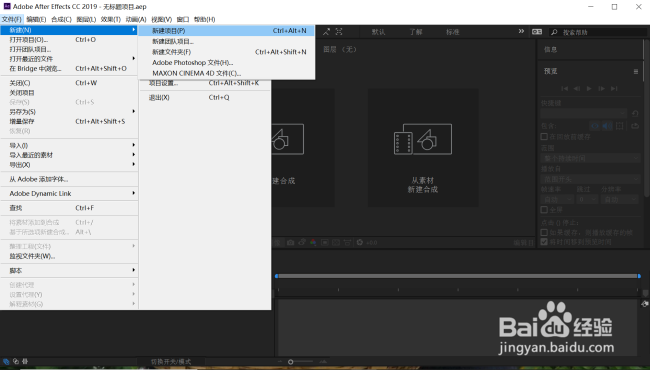Open 合成(C) menu in menu bar
Image resolution: width=650 pixels, height=370 pixels.
pyautogui.click(x=61, y=19)
